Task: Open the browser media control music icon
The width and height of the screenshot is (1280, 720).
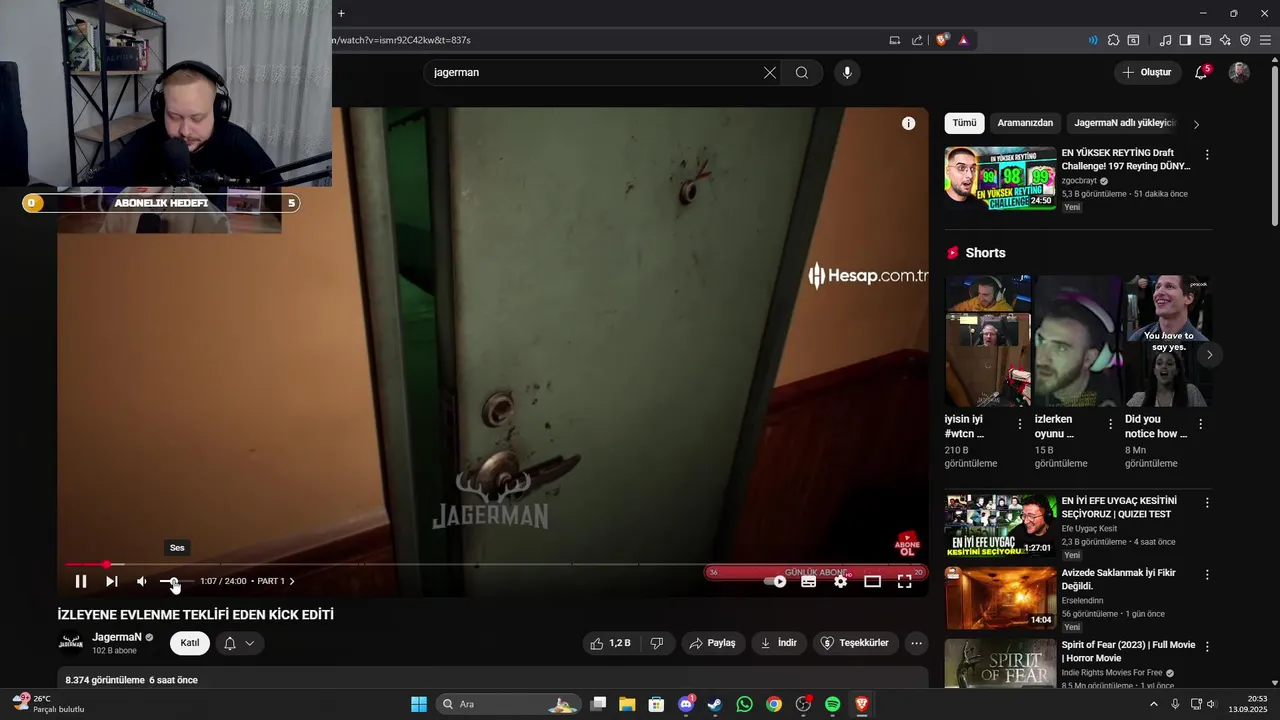Action: click(1165, 40)
